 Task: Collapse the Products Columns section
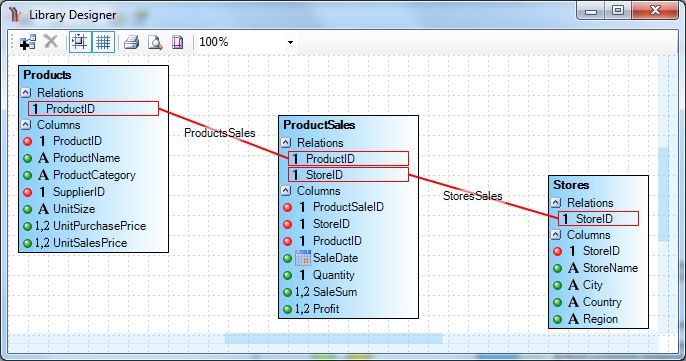point(26,125)
